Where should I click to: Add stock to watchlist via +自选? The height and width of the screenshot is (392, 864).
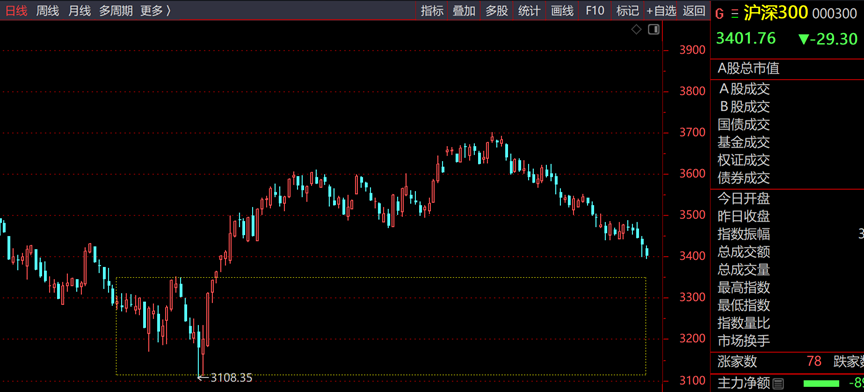661,10
